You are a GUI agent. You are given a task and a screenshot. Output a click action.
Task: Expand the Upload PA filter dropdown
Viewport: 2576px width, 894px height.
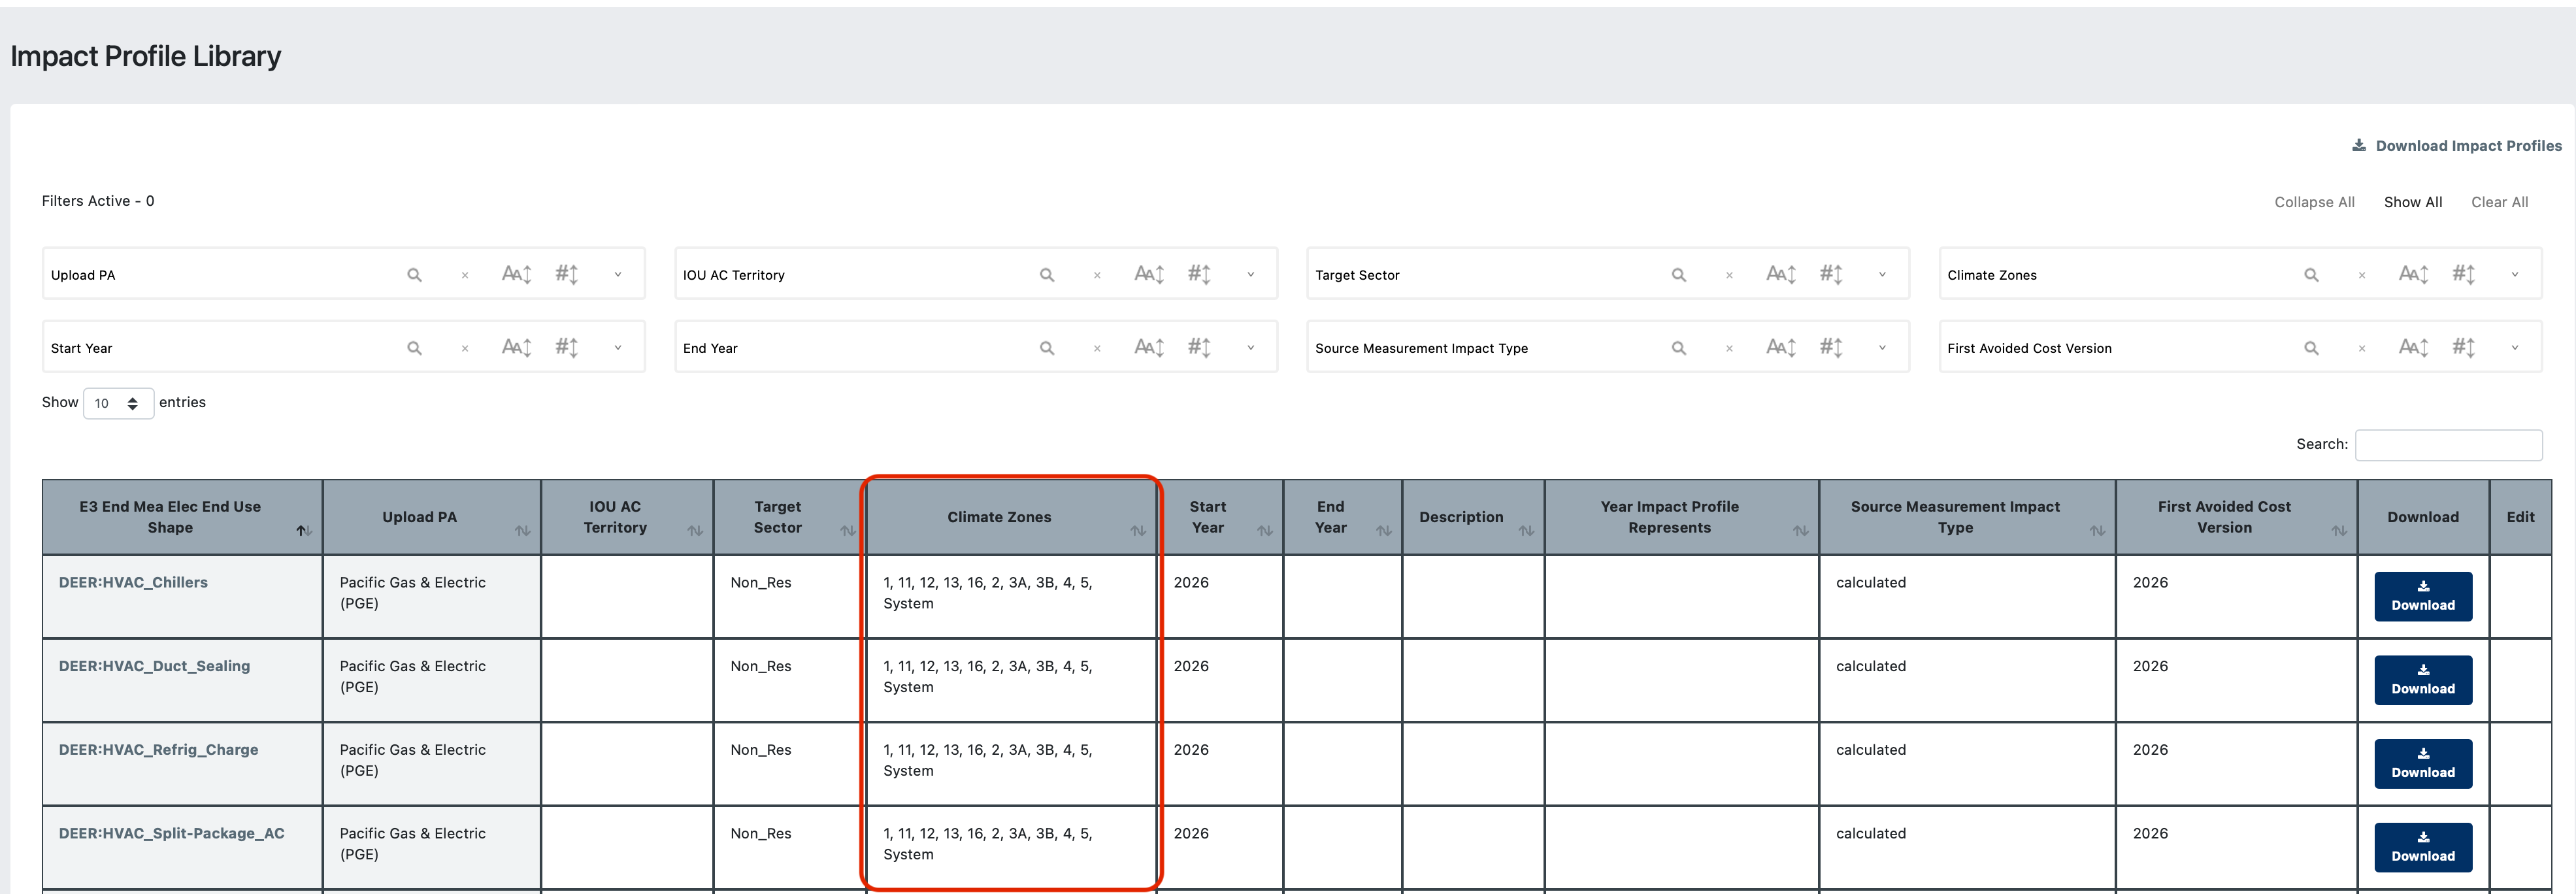[x=618, y=275]
